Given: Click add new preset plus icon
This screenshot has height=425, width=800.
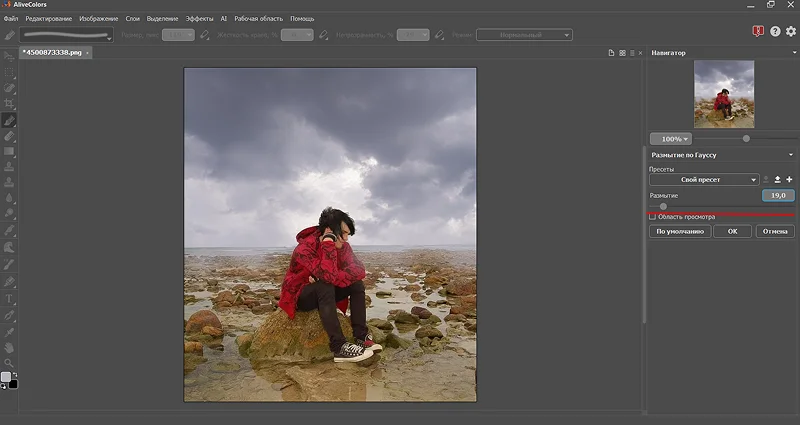Looking at the screenshot, I should 789,180.
